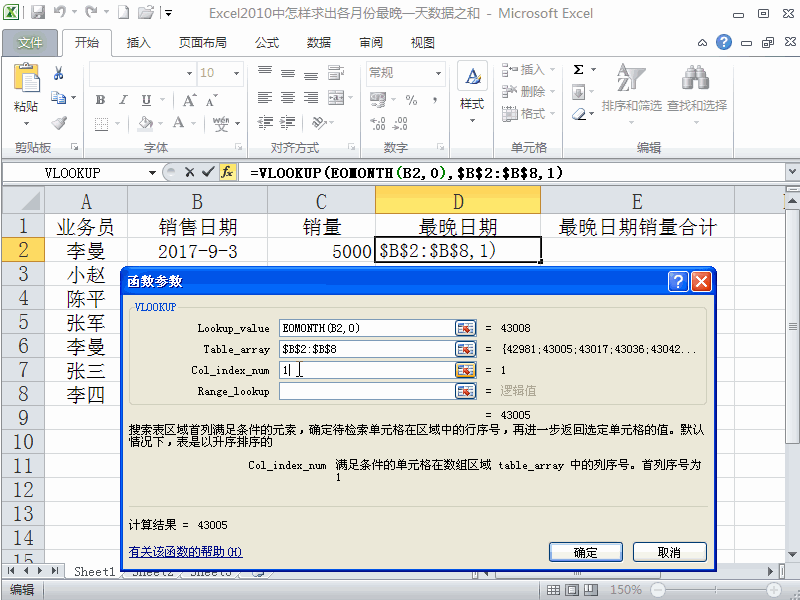800x600 pixels.
Task: Click the percent style icon
Action: (x=411, y=100)
